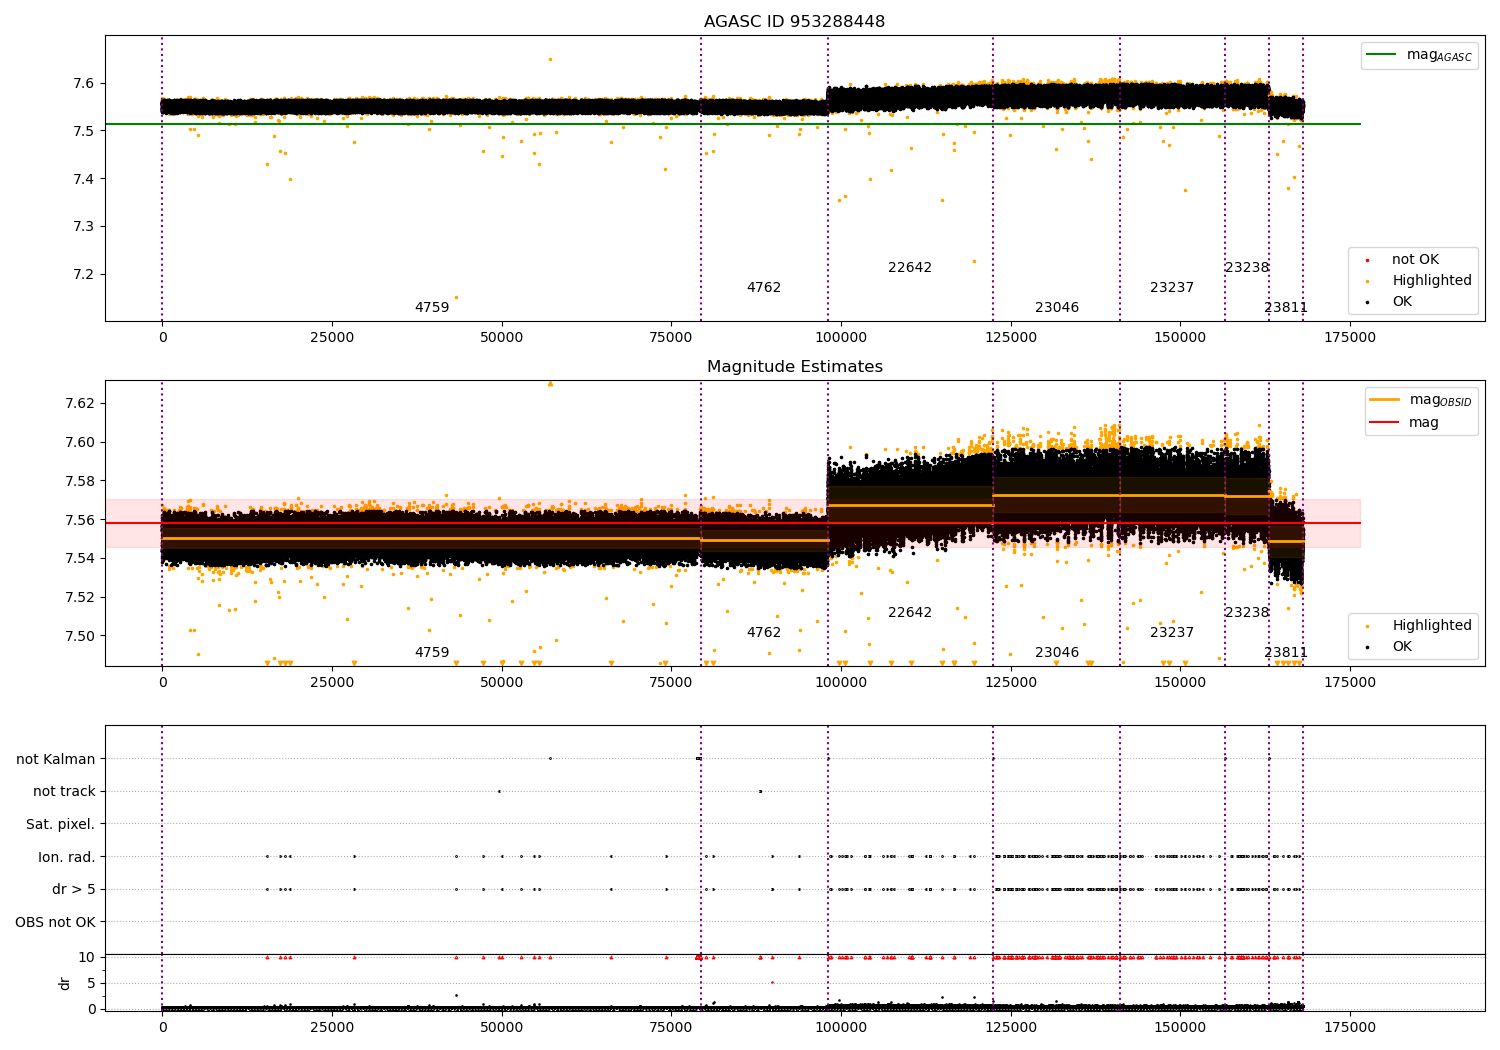Click the "not track" row label

64,792
